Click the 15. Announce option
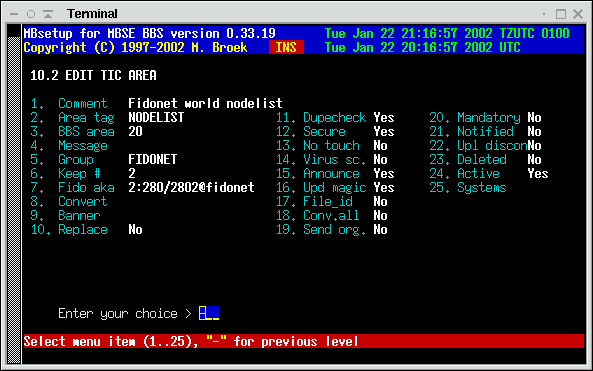Image resolution: width=593 pixels, height=371 pixels. [317, 173]
